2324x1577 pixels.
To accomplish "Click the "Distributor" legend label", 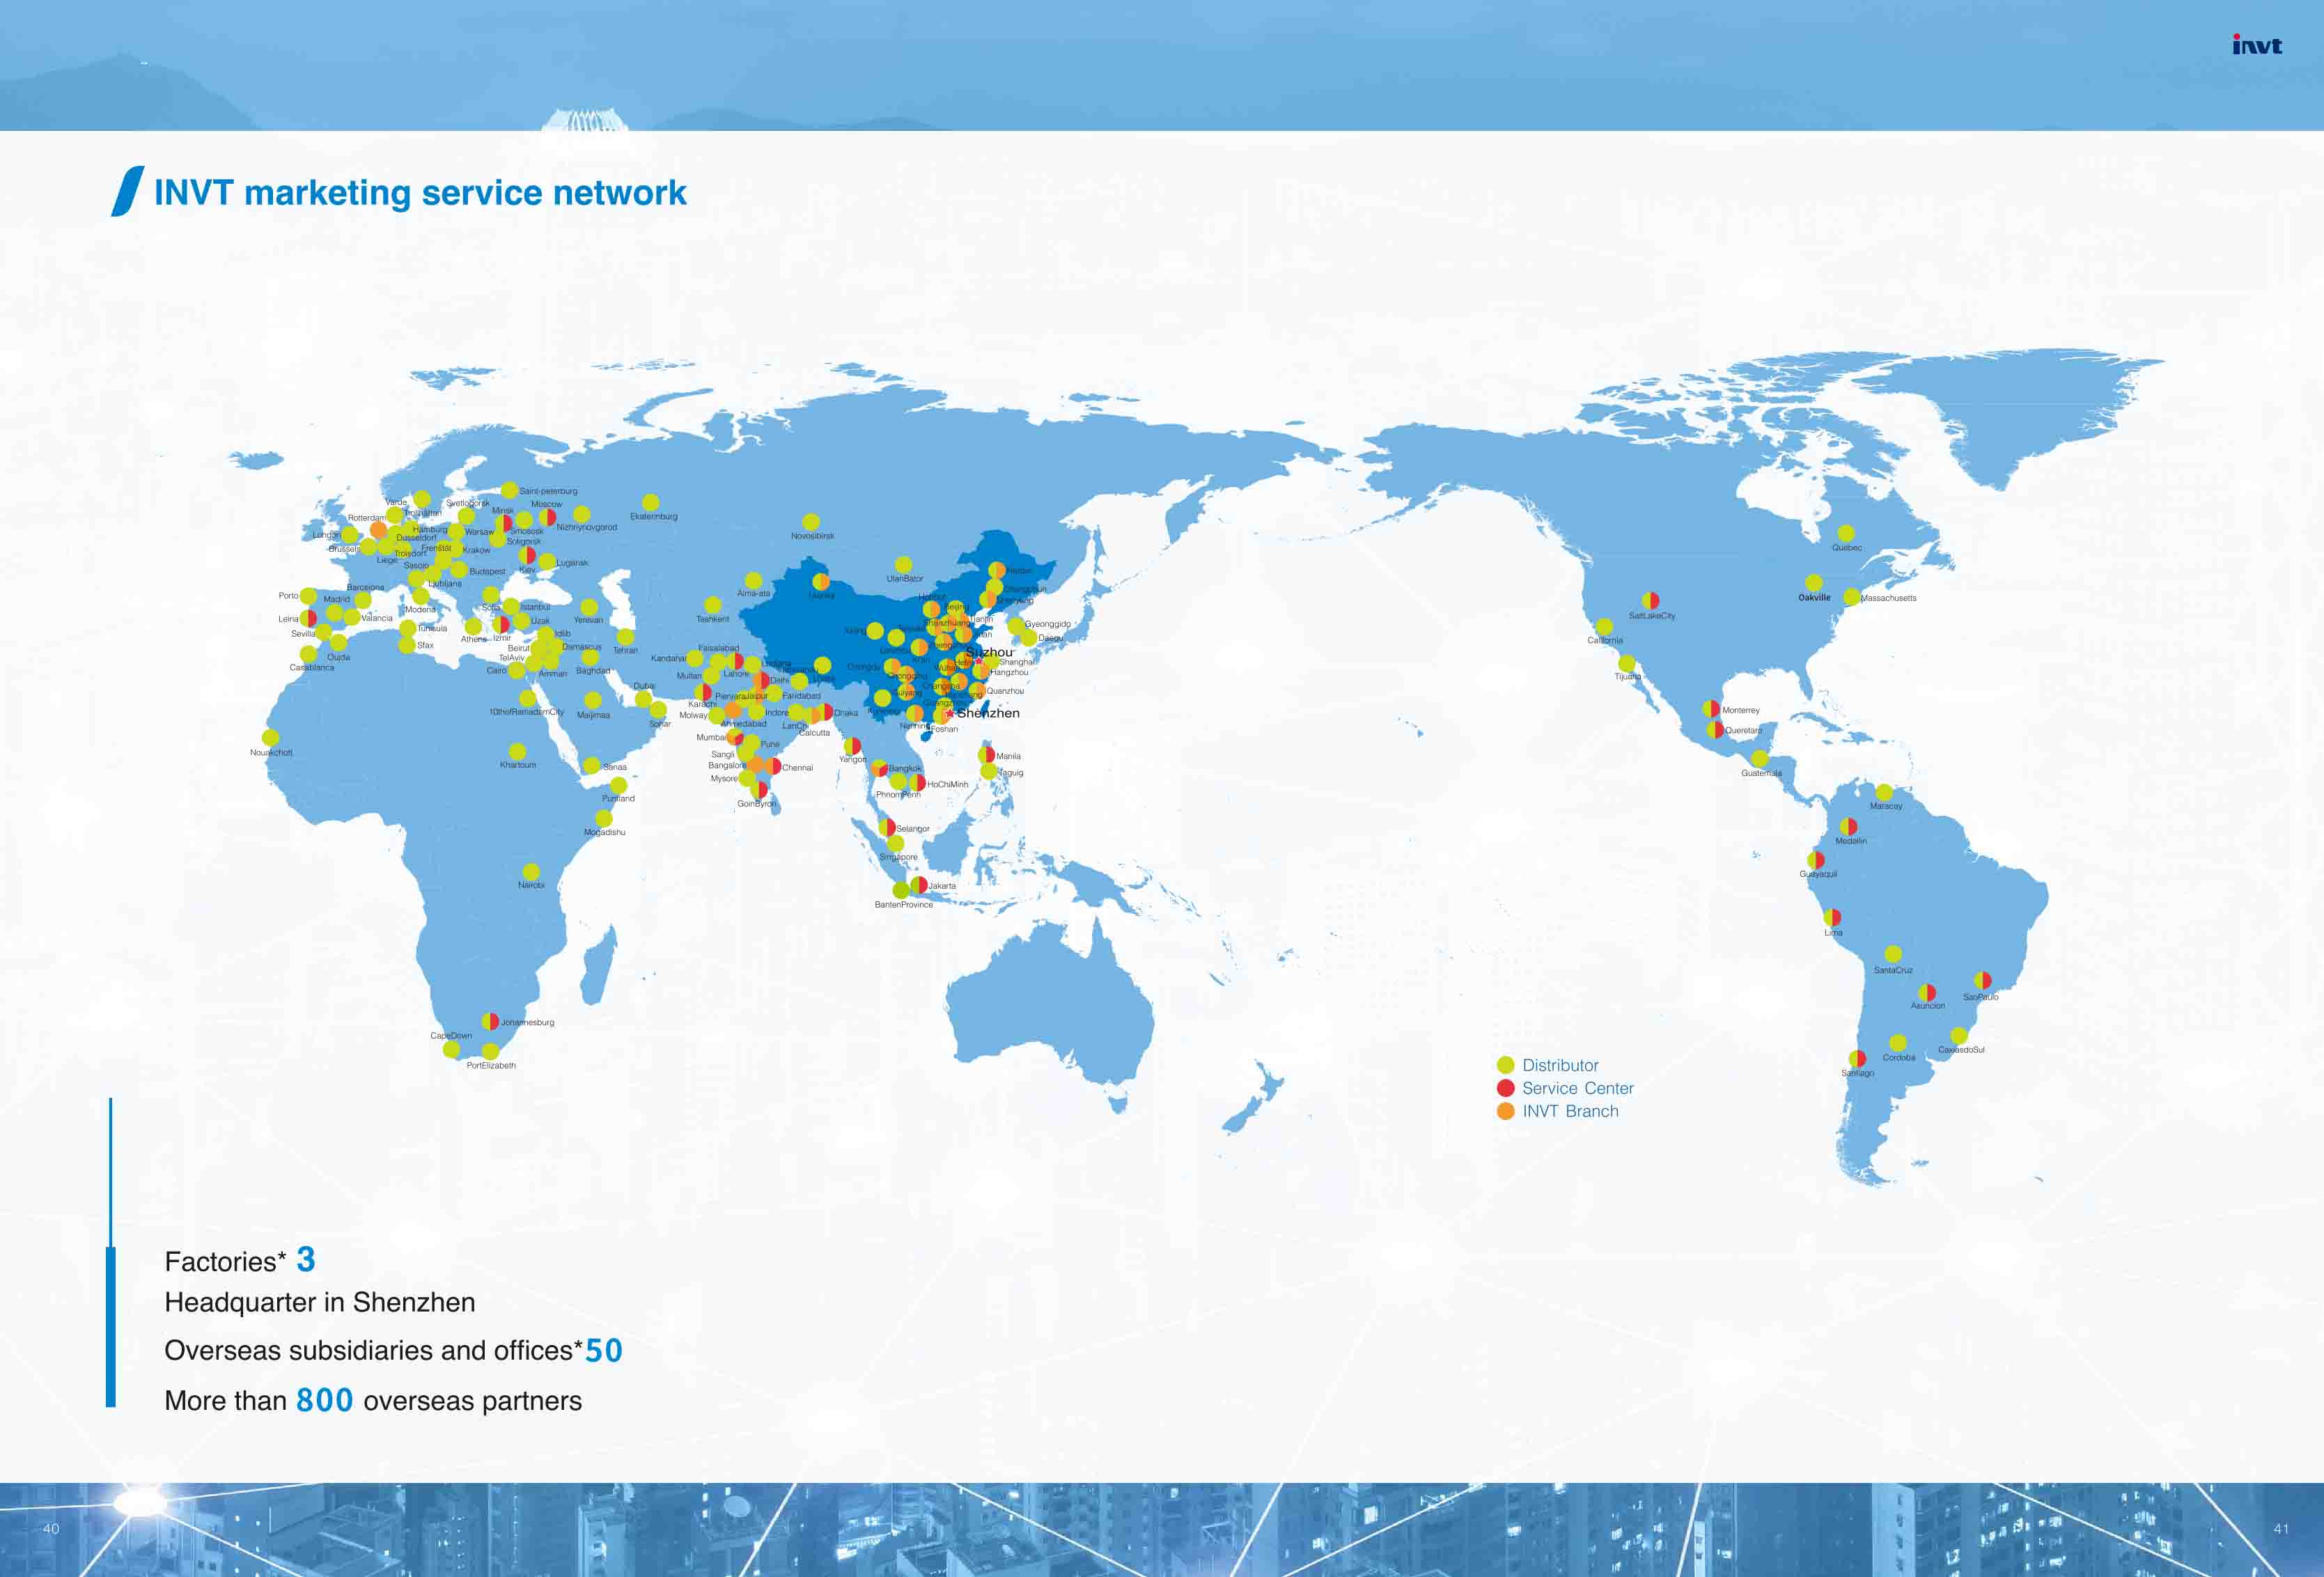I will tap(1560, 1065).
